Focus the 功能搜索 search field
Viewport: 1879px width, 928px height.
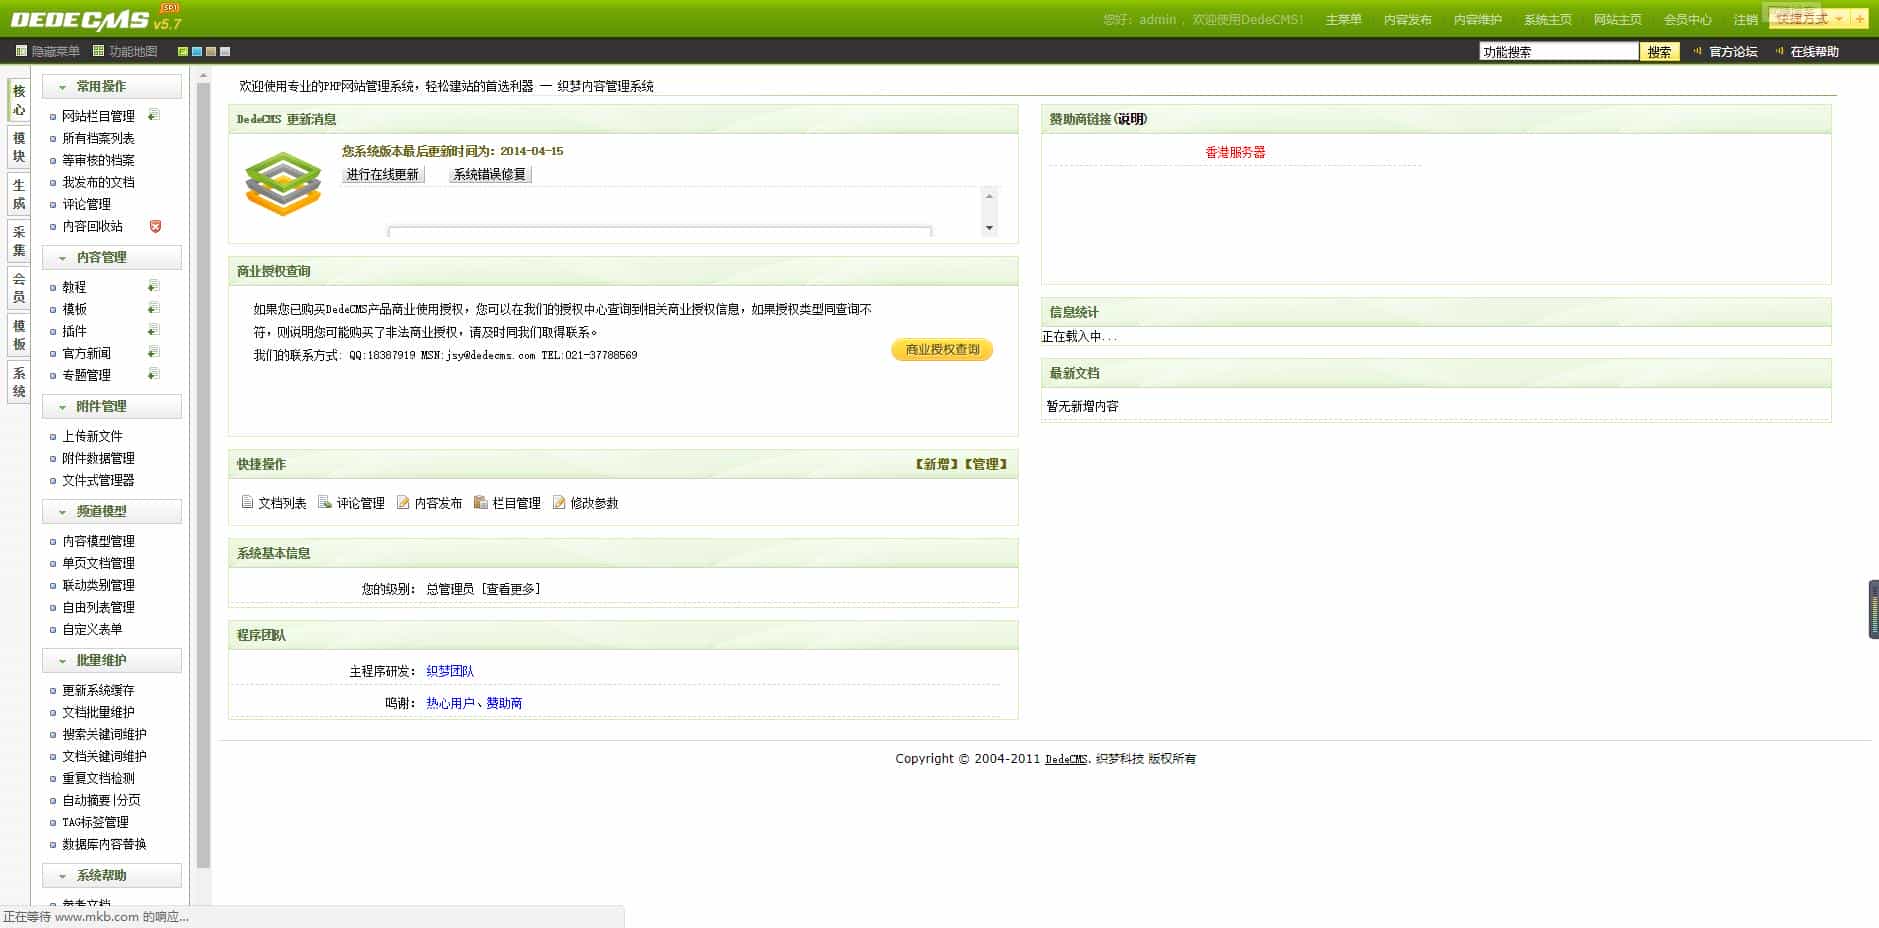pos(1558,52)
